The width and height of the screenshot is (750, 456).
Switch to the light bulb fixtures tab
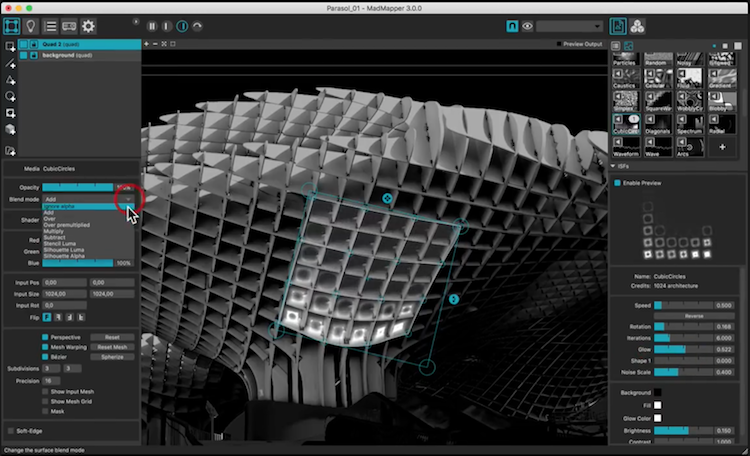[31, 26]
